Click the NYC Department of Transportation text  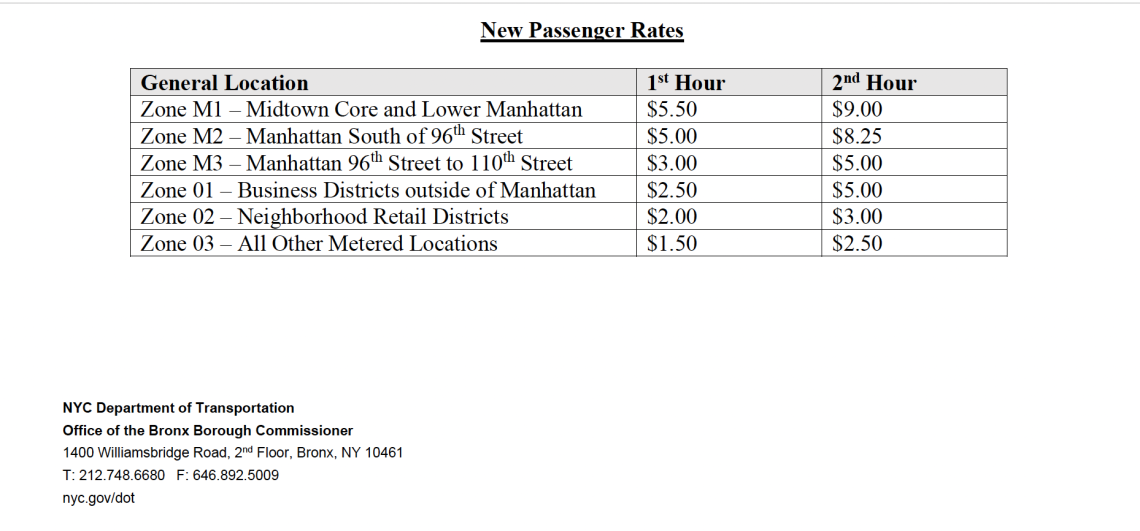click(x=178, y=408)
